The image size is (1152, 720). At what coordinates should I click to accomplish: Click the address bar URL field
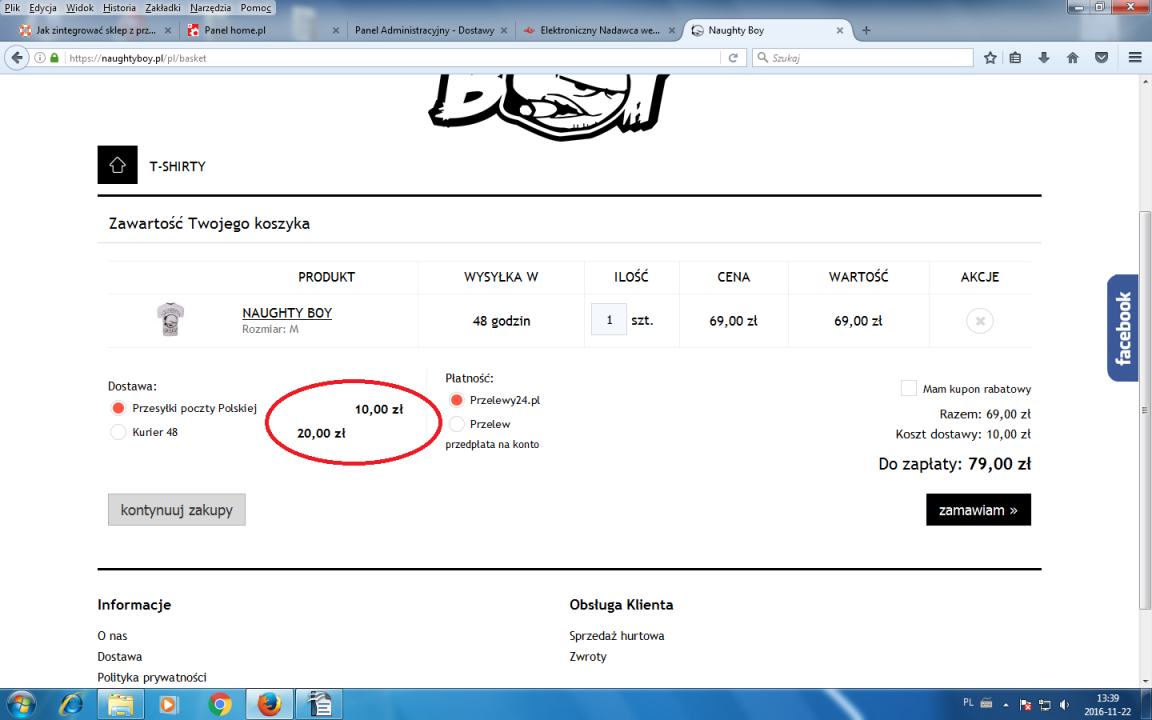point(393,57)
